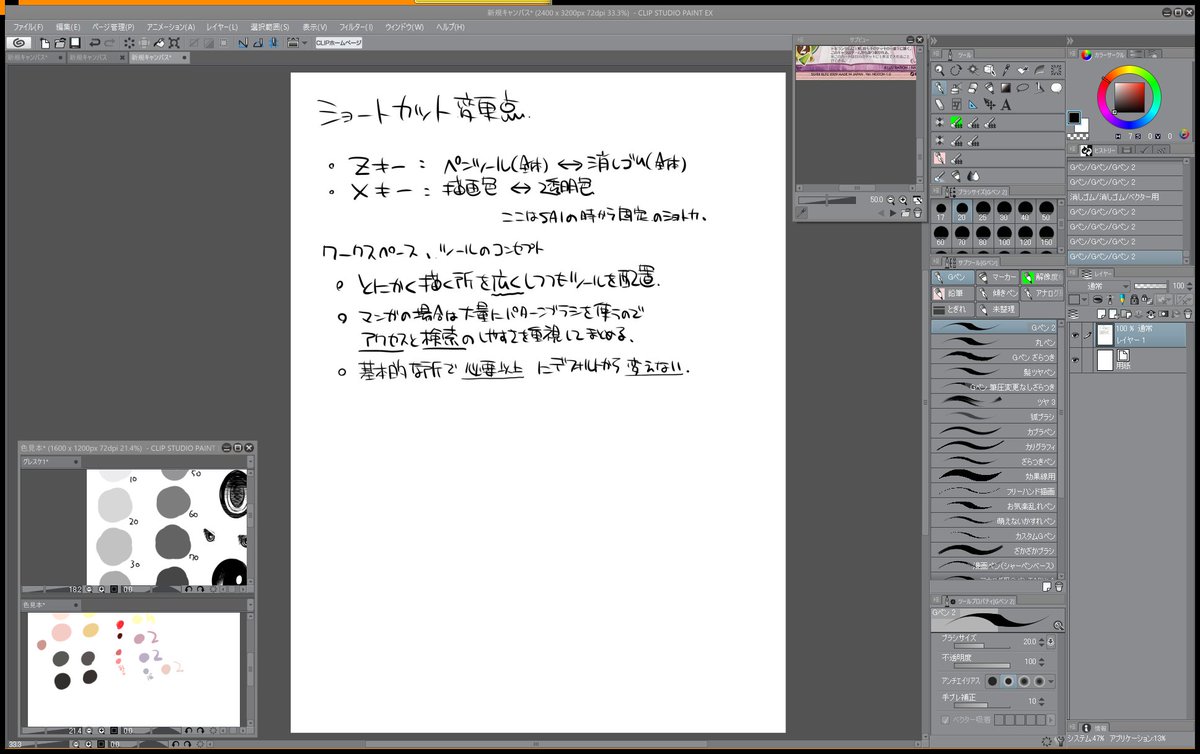1200x754 pixels.
Task: Open the ウィンドウ(W) menu
Action: [406, 26]
